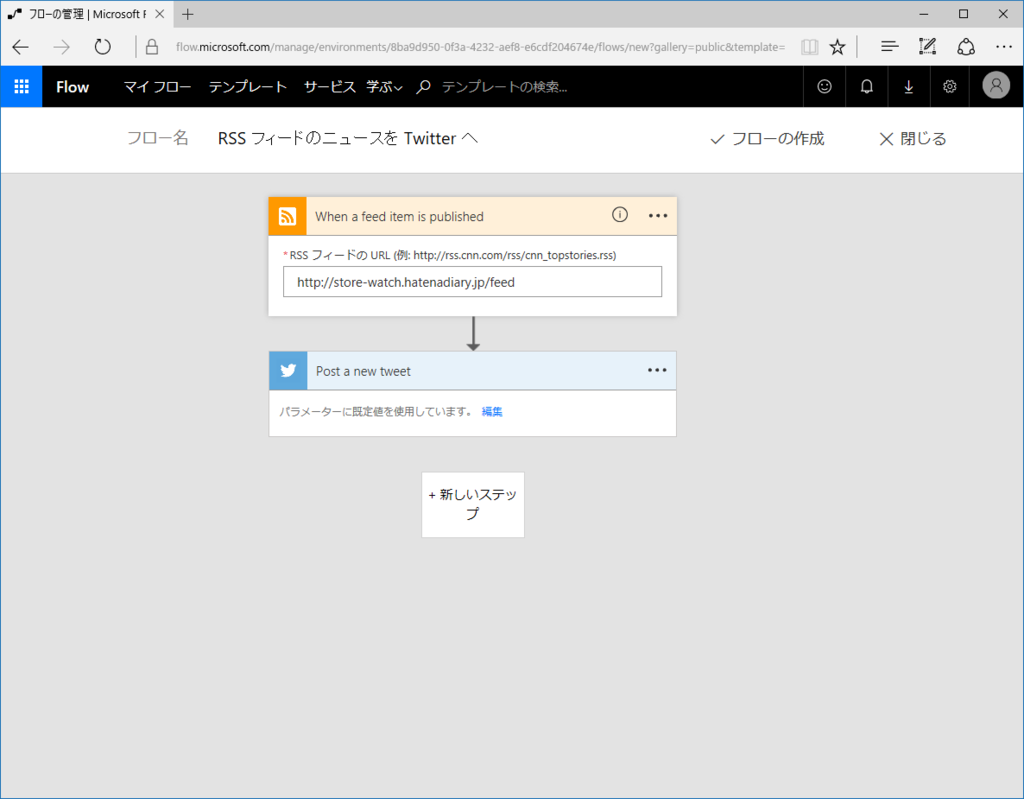The width and height of the screenshot is (1024, 799).
Task: Open the app launcher waffle icon
Action: pos(22,86)
